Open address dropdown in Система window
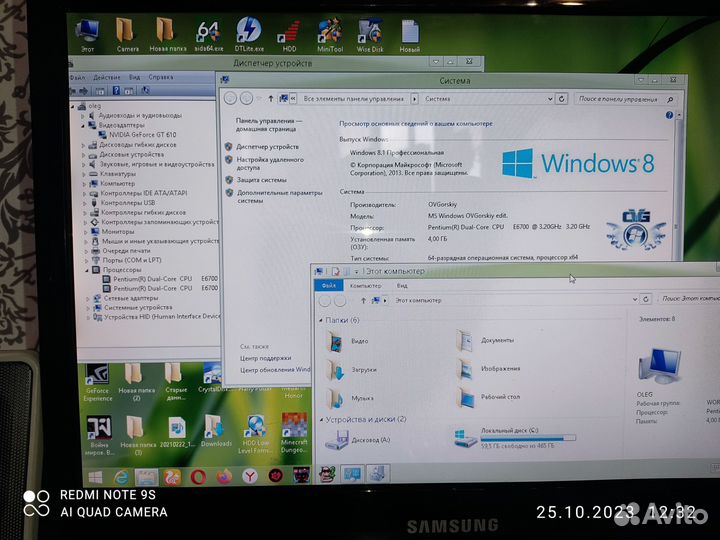This screenshot has height=540, width=720. pos(550,99)
